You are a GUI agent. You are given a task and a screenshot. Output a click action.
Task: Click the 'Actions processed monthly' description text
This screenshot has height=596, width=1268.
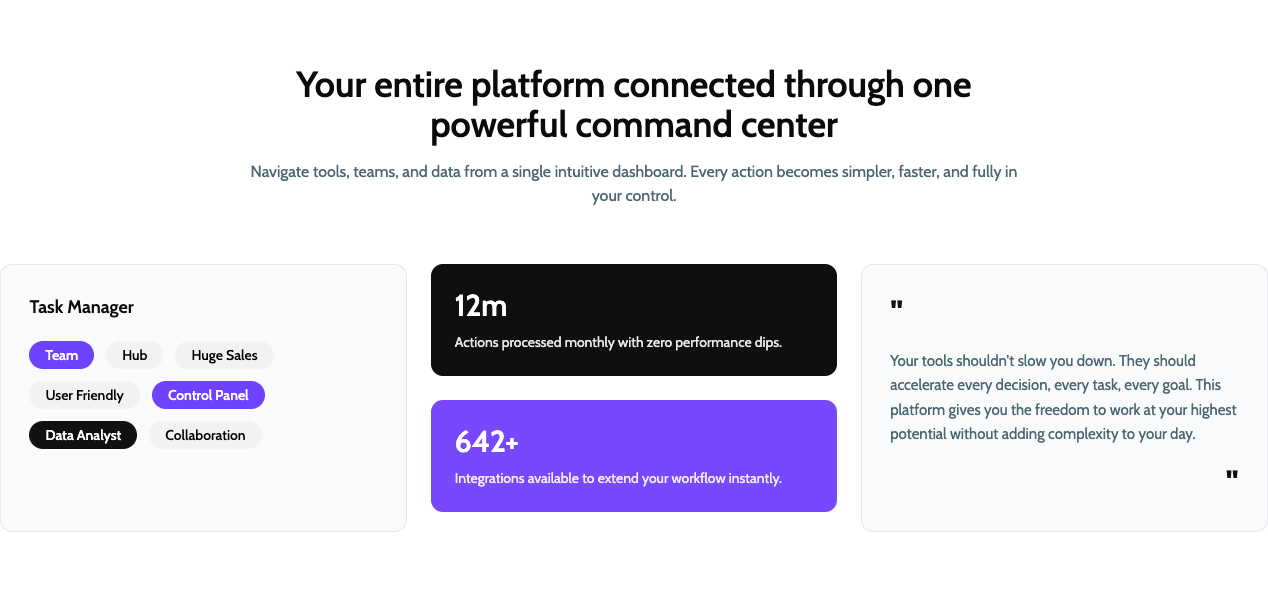click(617, 342)
